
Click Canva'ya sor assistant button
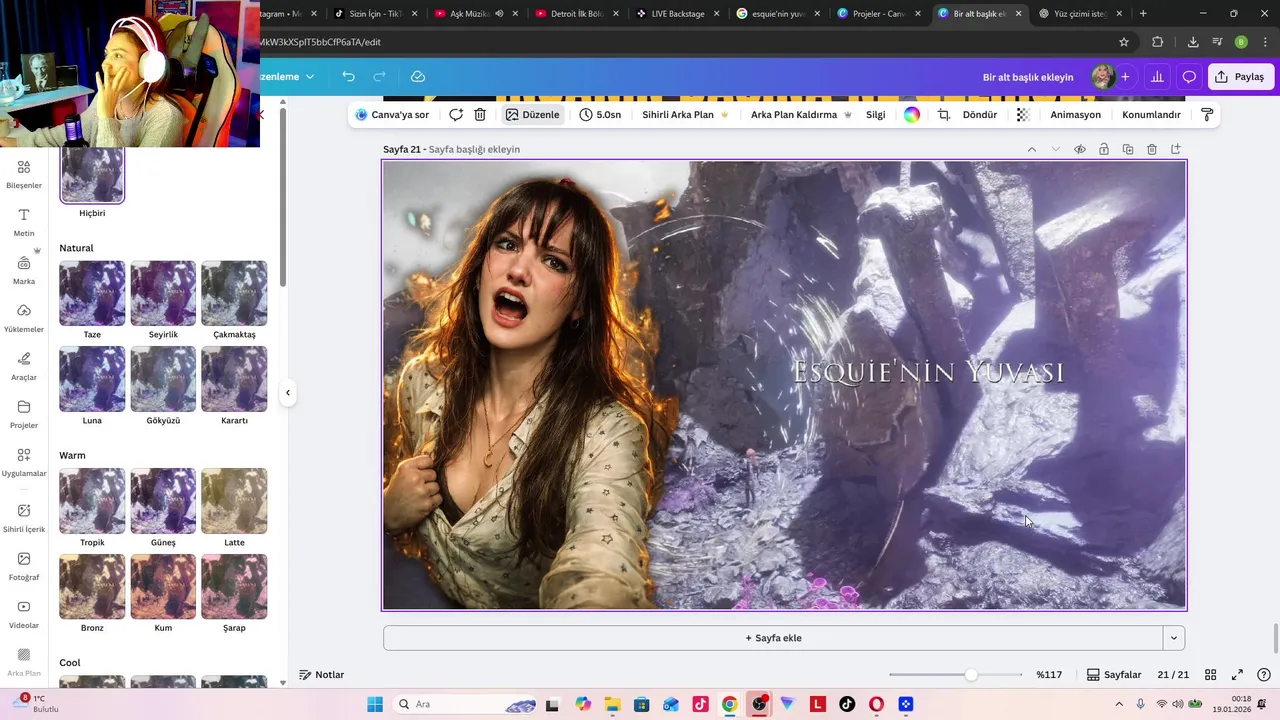point(393,115)
